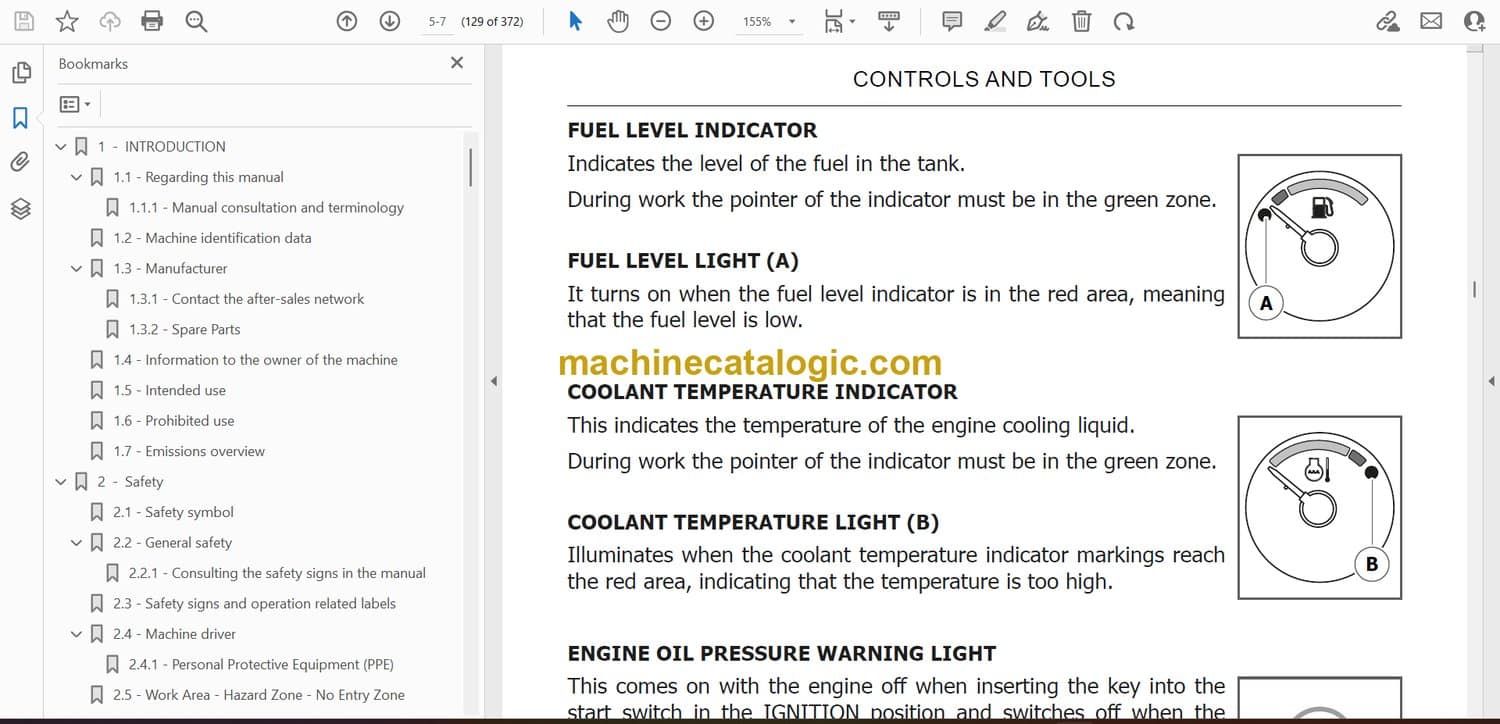The width and height of the screenshot is (1500, 724).
Task: Upload the file to cloud storage
Action: click(110, 21)
